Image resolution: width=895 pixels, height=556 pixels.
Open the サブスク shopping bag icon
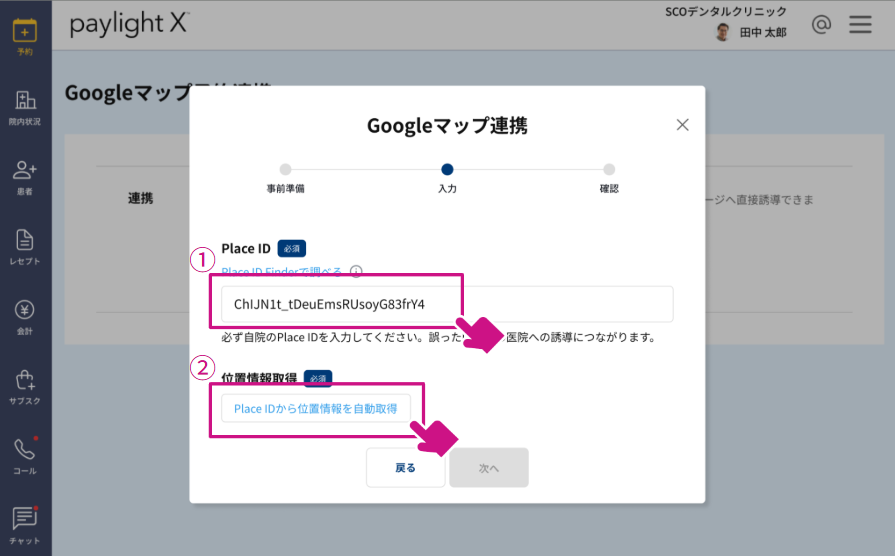pyautogui.click(x=25, y=380)
